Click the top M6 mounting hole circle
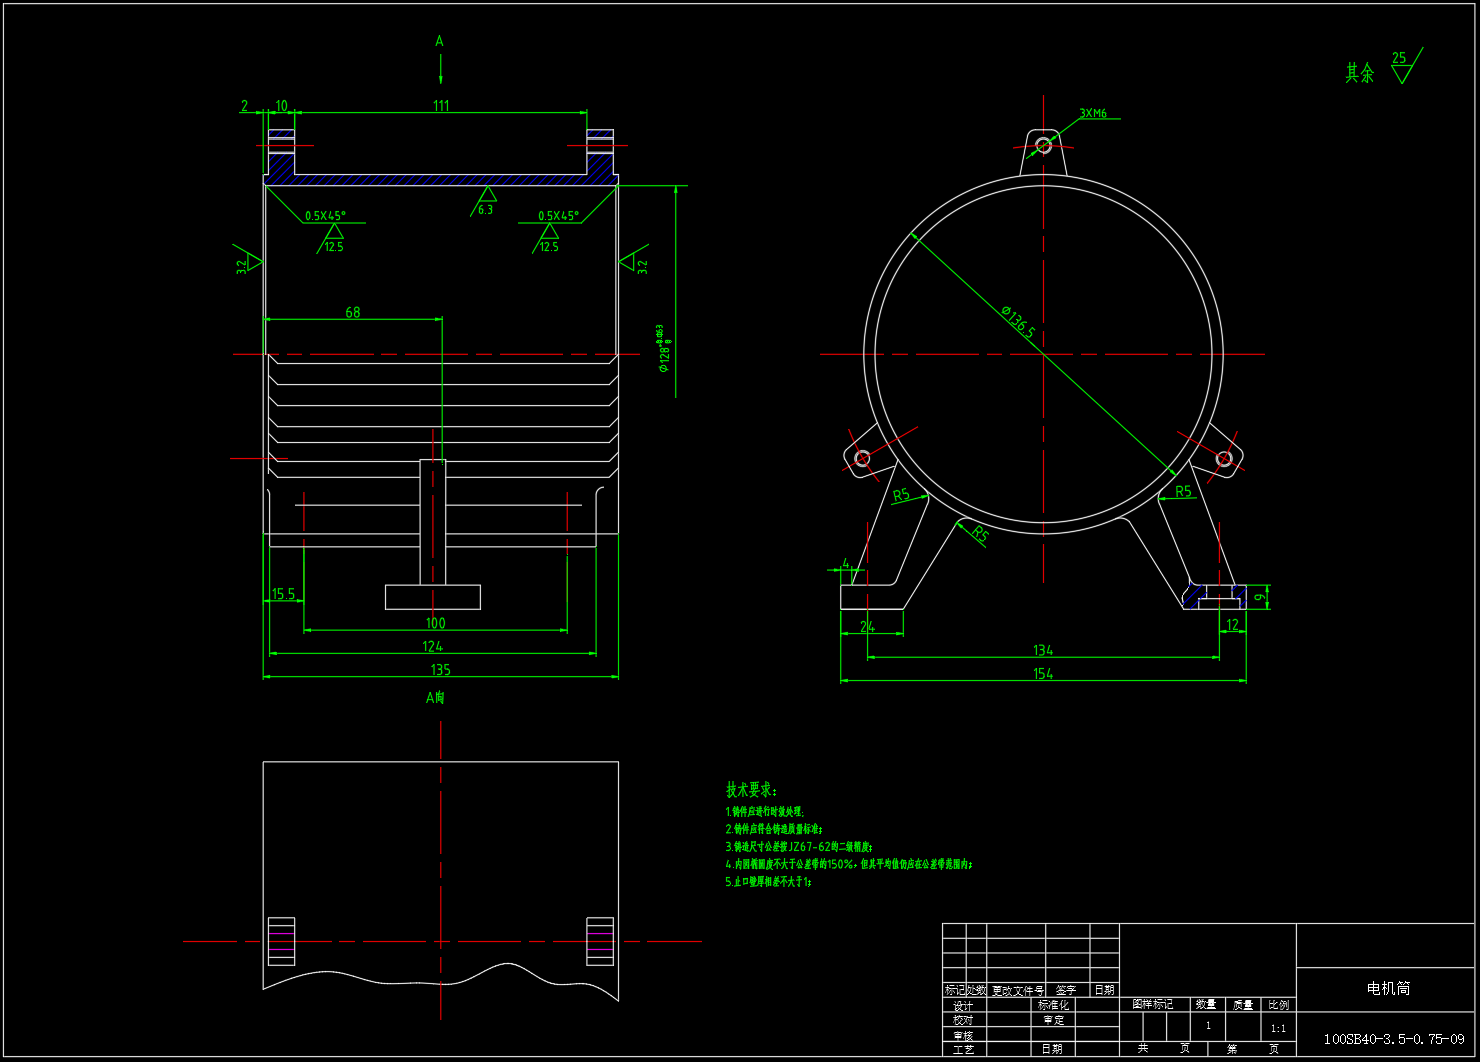The height and width of the screenshot is (1062, 1480). [1043, 145]
